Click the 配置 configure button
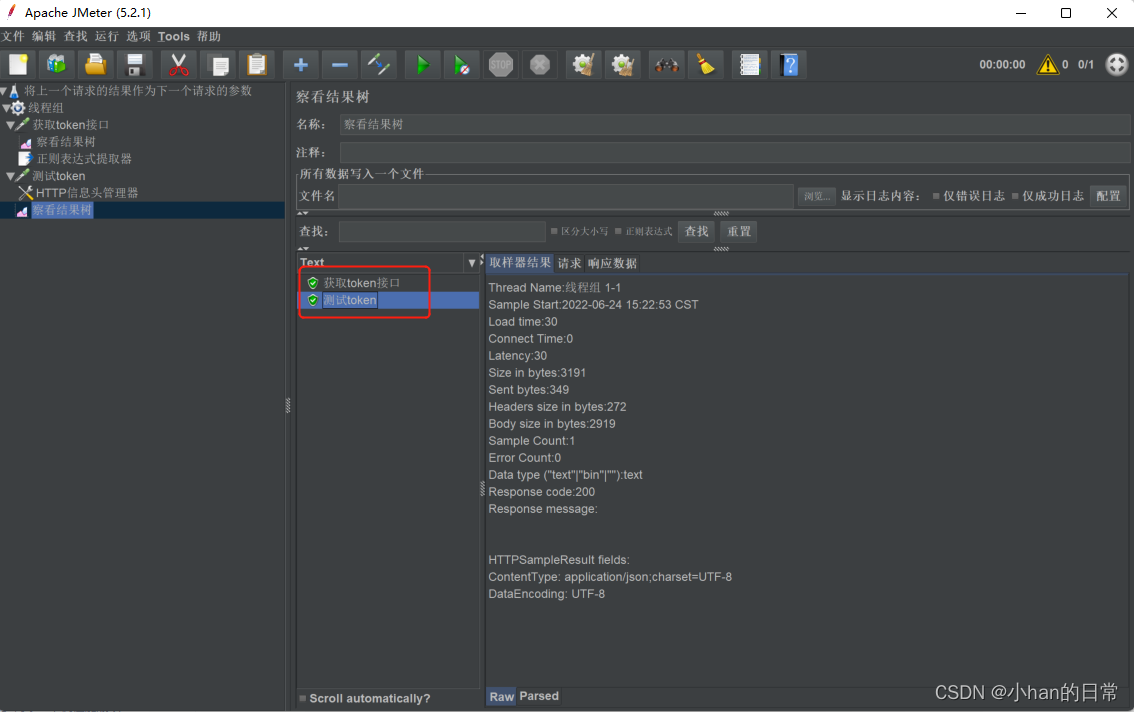 [1108, 196]
